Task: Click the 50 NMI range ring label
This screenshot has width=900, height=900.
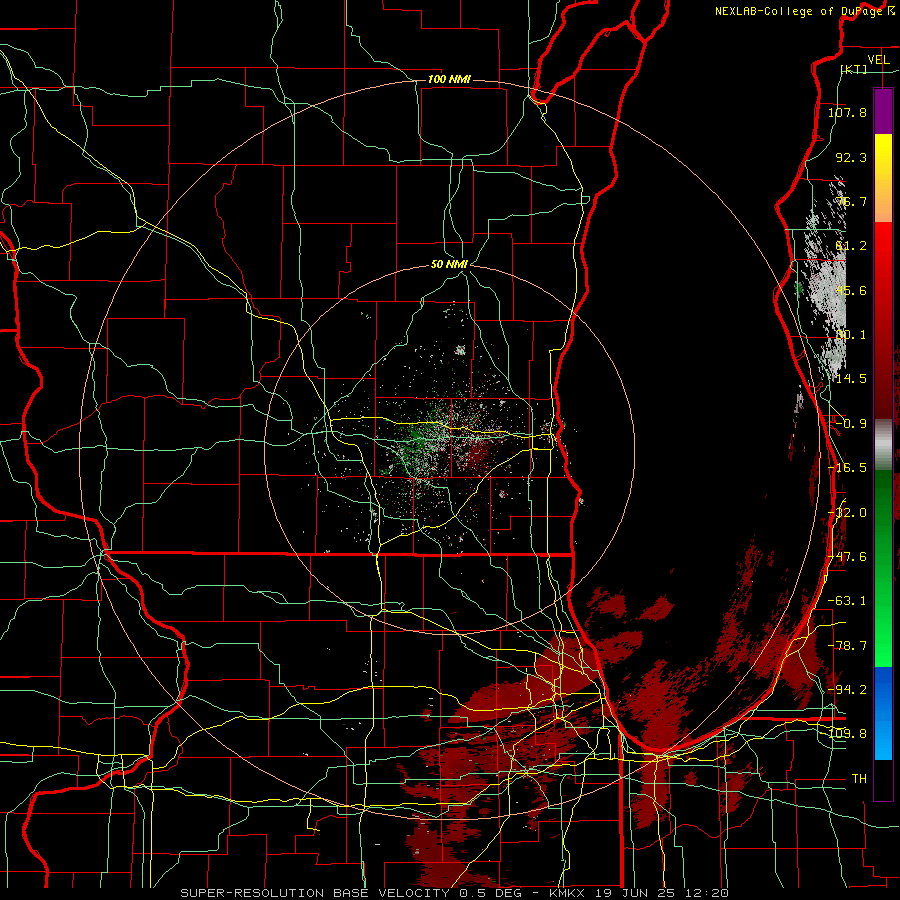Action: pos(449,265)
